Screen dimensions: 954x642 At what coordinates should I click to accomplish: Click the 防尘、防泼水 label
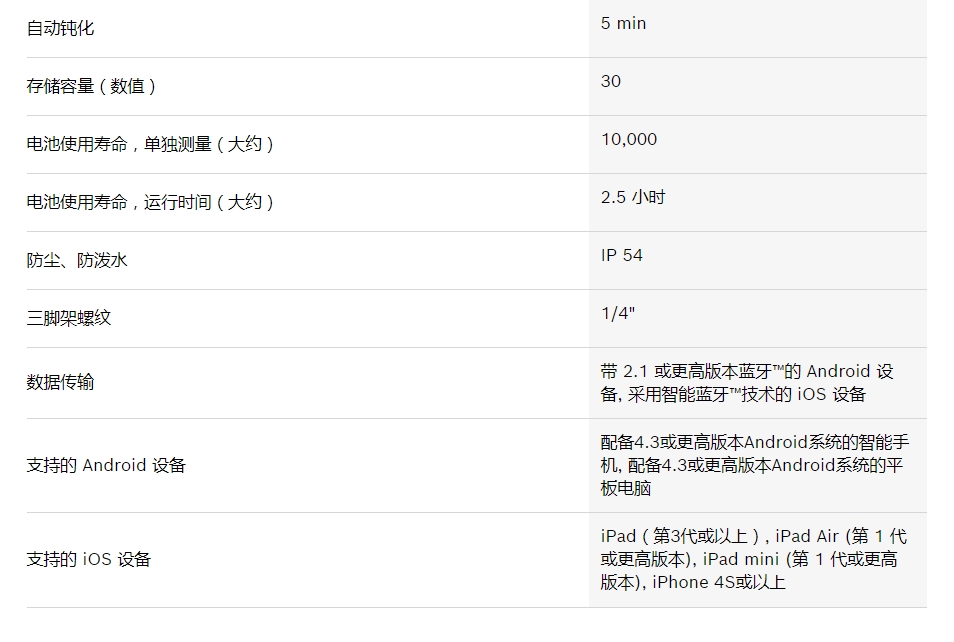pyautogui.click(x=77, y=260)
